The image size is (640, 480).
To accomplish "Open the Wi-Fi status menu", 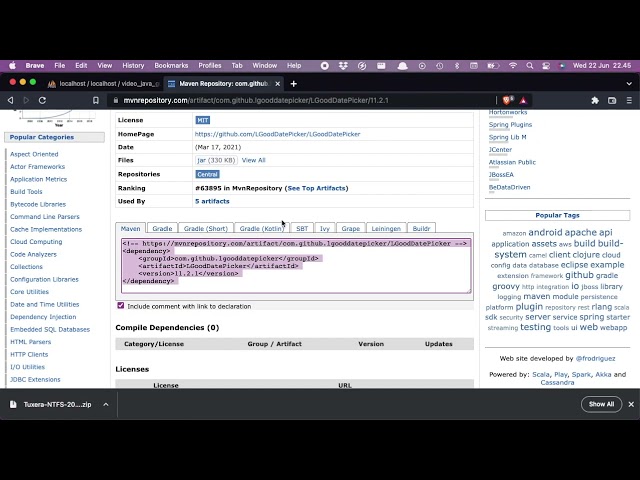I will pyautogui.click(x=513, y=65).
